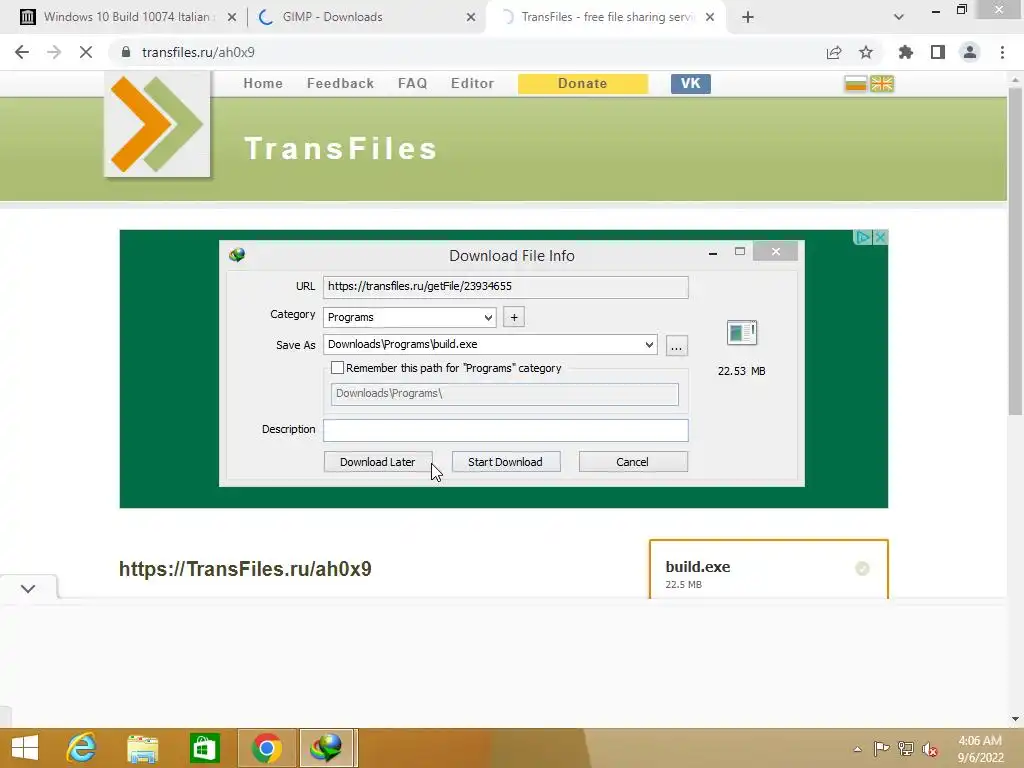Open Feedback in site navigation
Viewport: 1024px width, 768px height.
[x=340, y=84]
